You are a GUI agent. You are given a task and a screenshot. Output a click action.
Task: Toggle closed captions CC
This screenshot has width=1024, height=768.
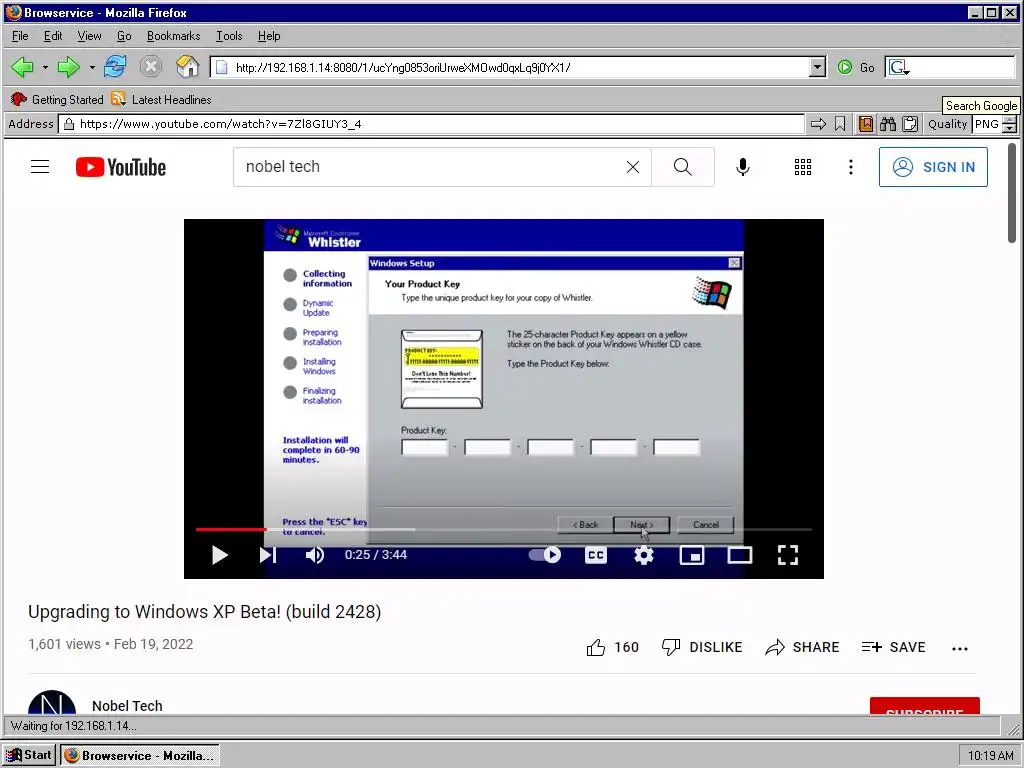(596, 555)
